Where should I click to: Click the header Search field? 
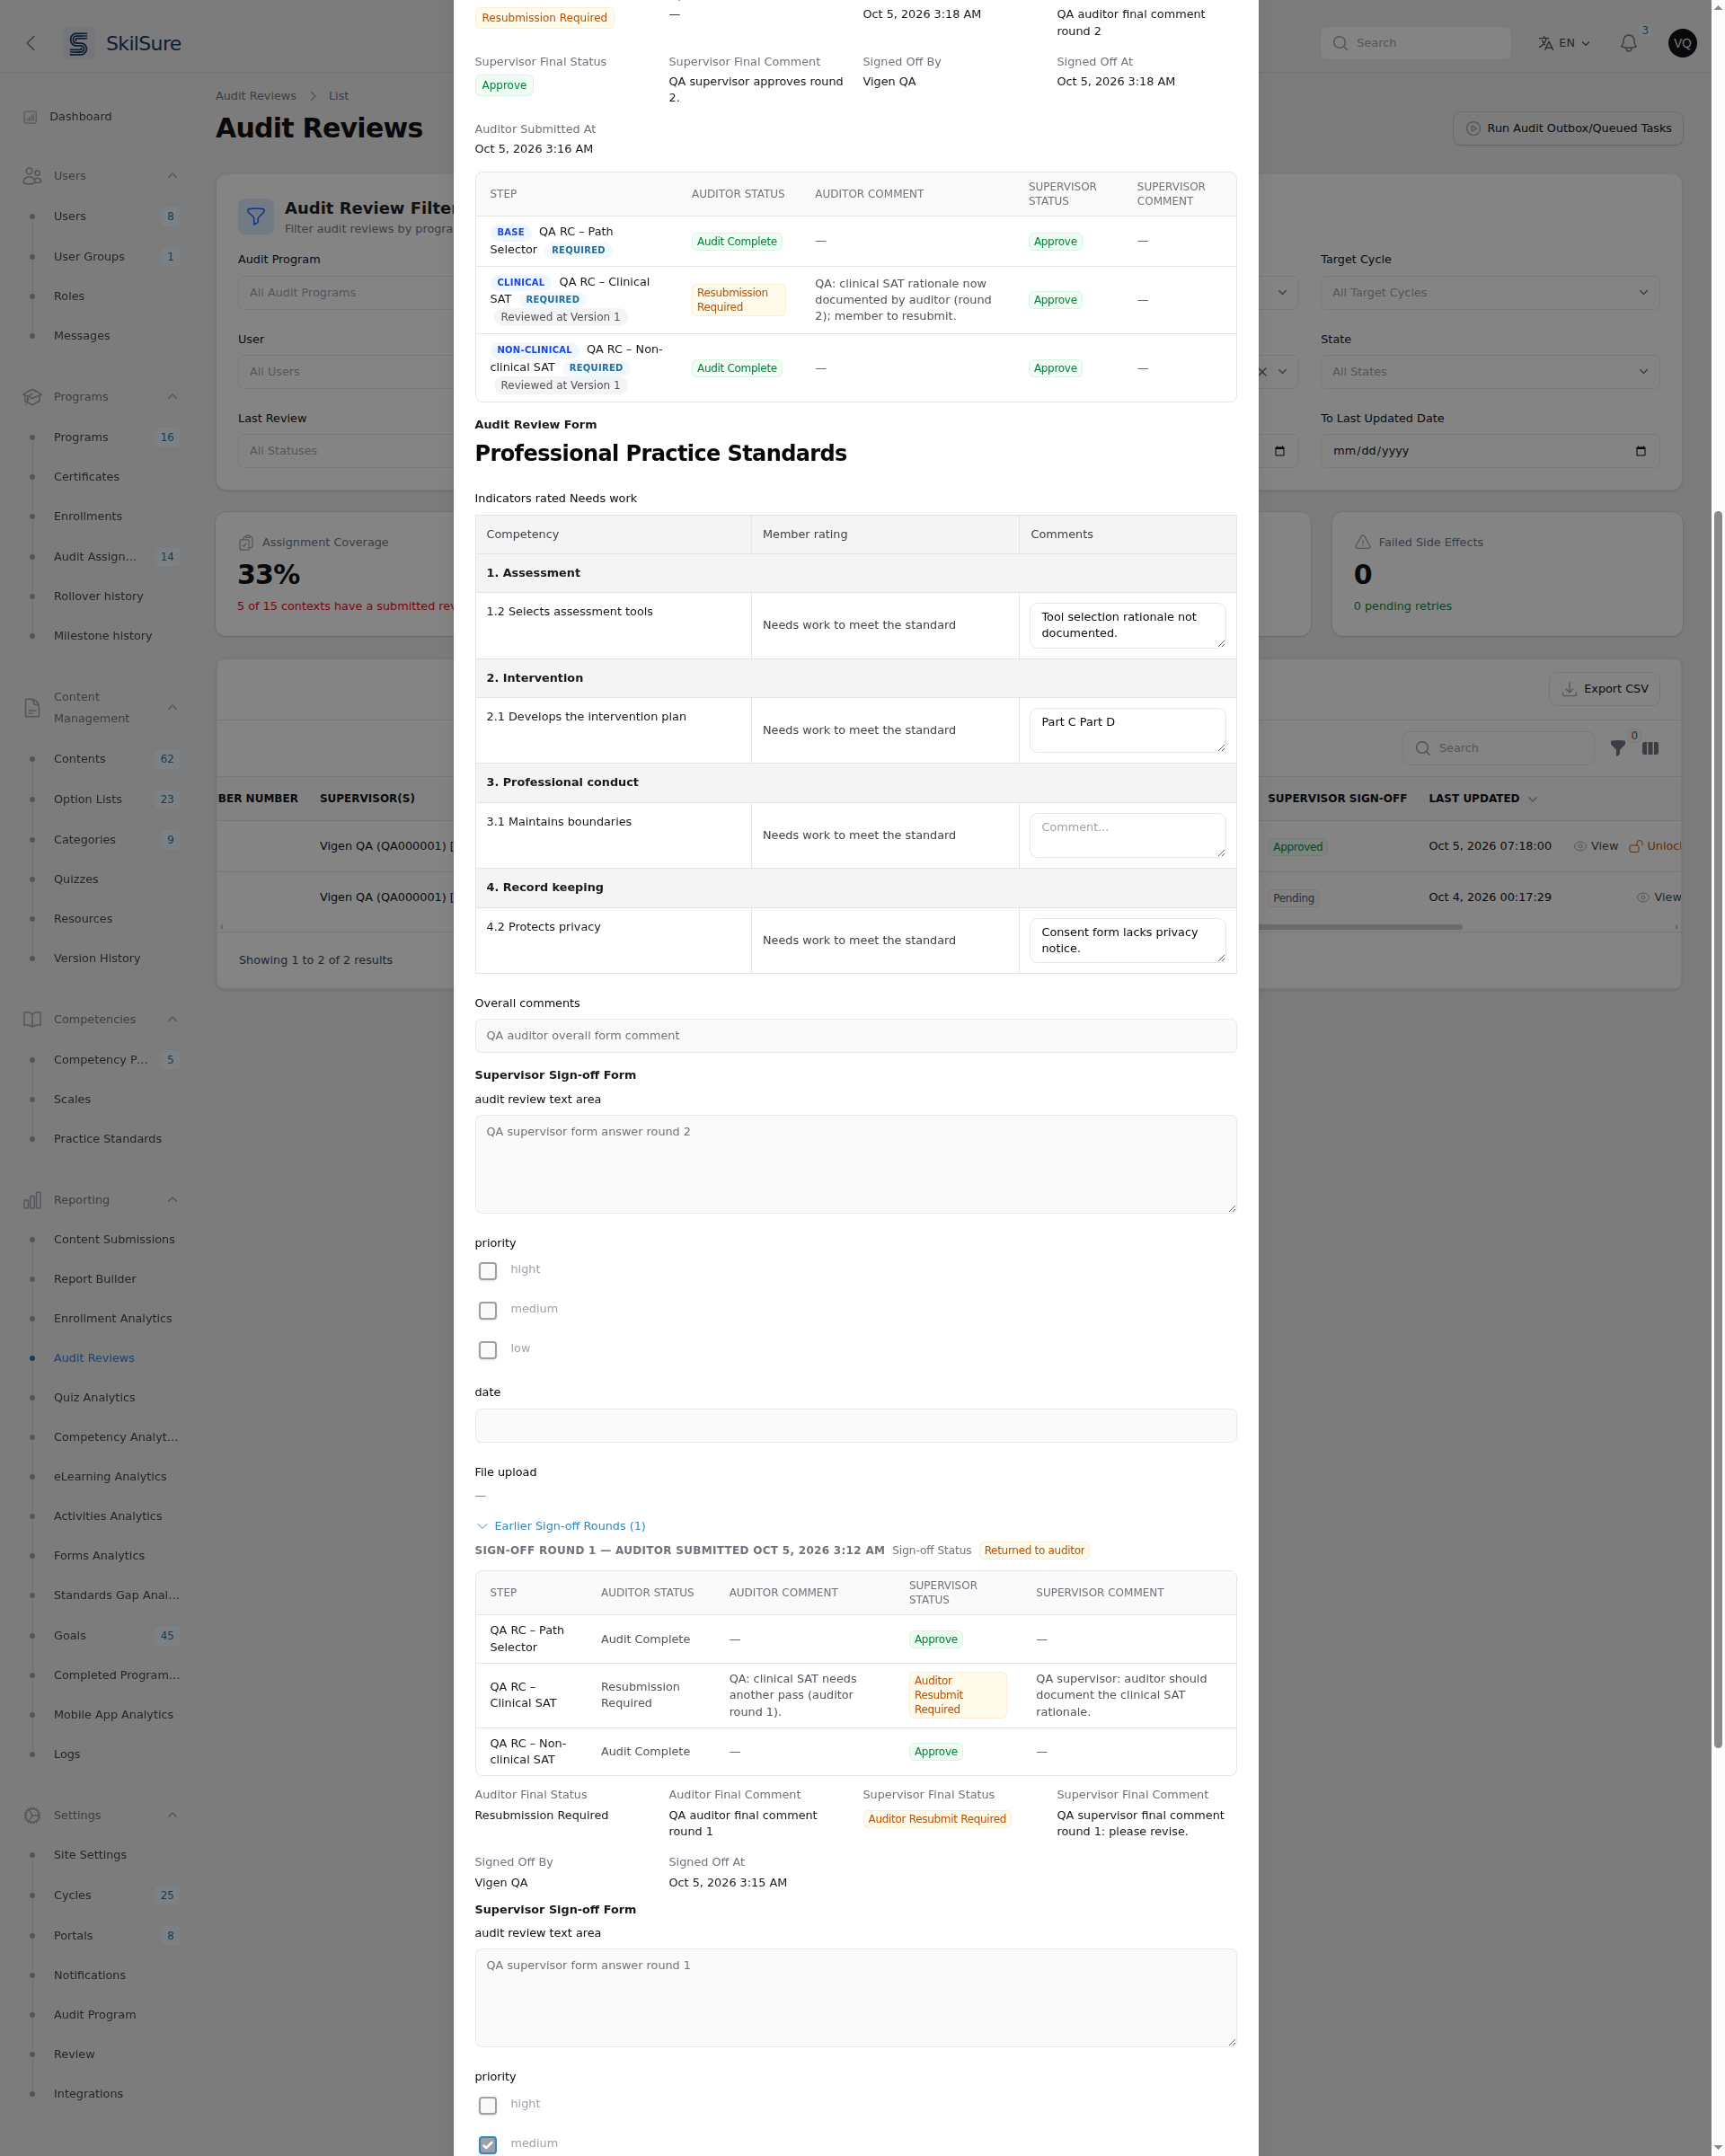pos(1415,43)
